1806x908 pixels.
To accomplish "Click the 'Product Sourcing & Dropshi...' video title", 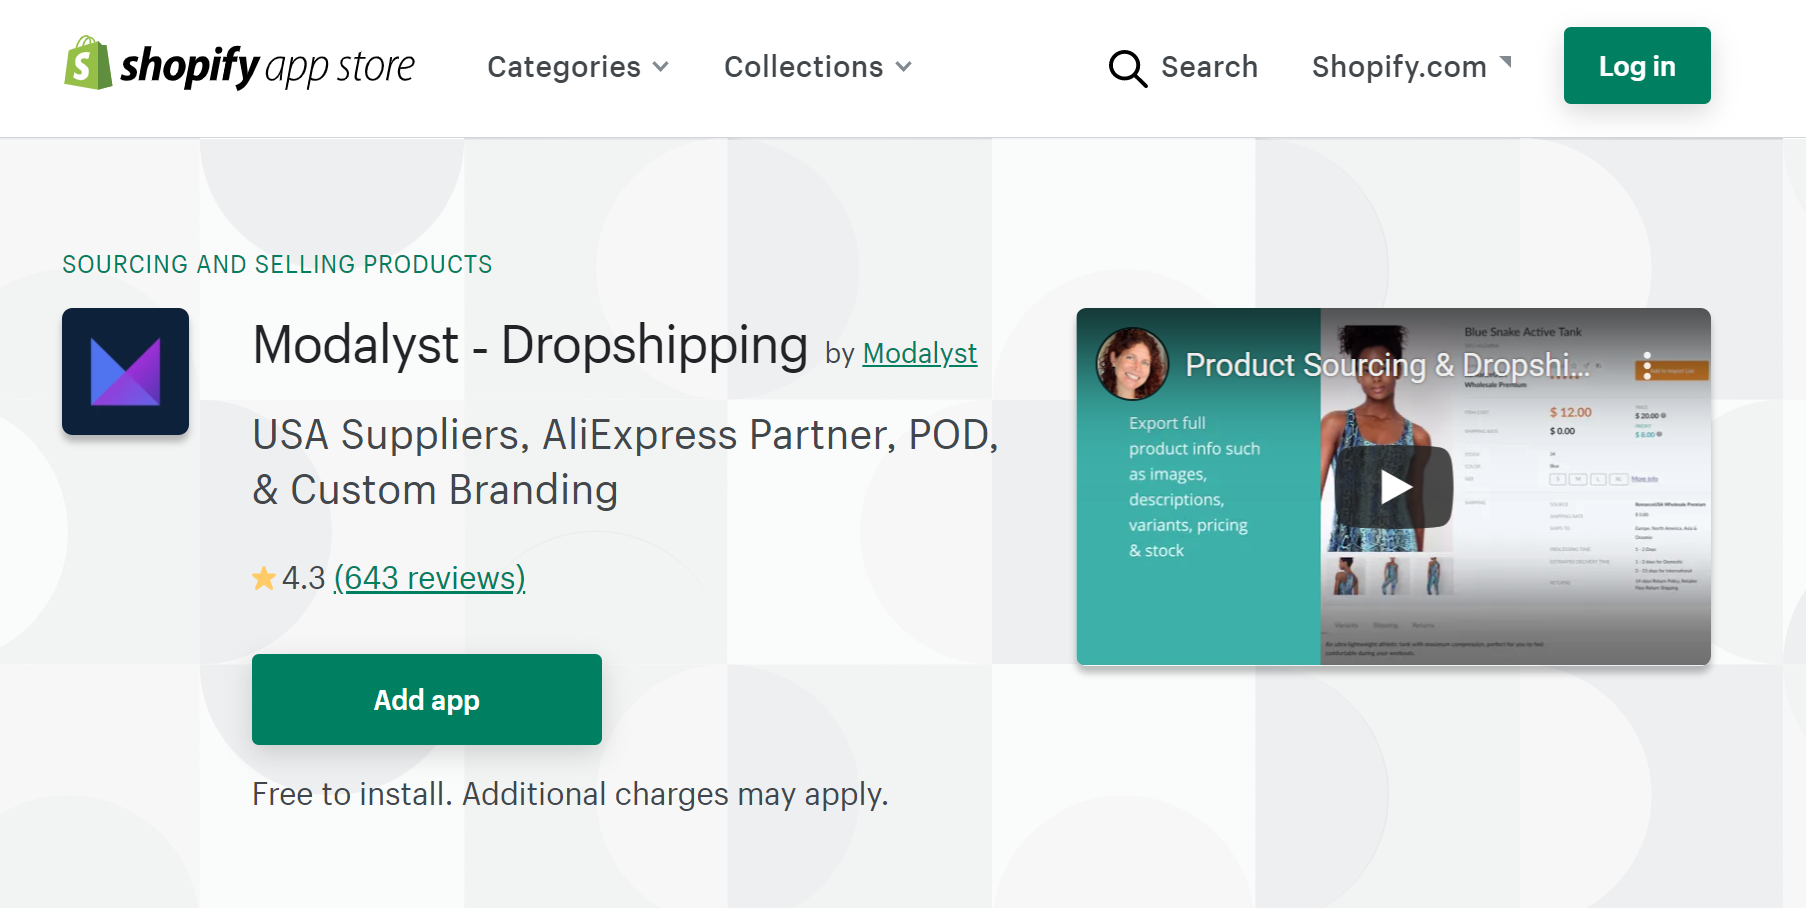I will (x=1386, y=365).
